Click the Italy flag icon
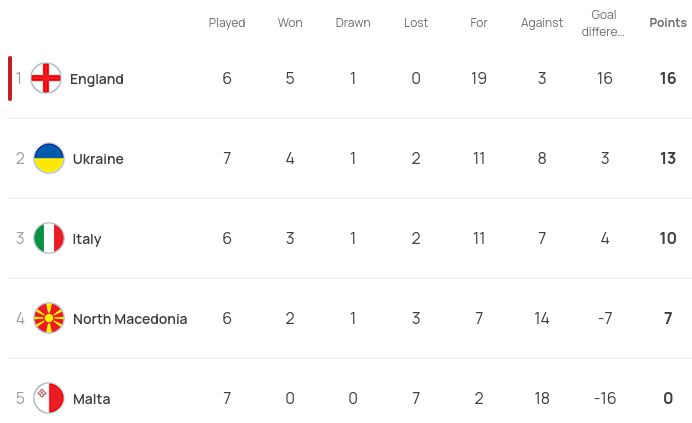The height and width of the screenshot is (423, 692). 49,239
